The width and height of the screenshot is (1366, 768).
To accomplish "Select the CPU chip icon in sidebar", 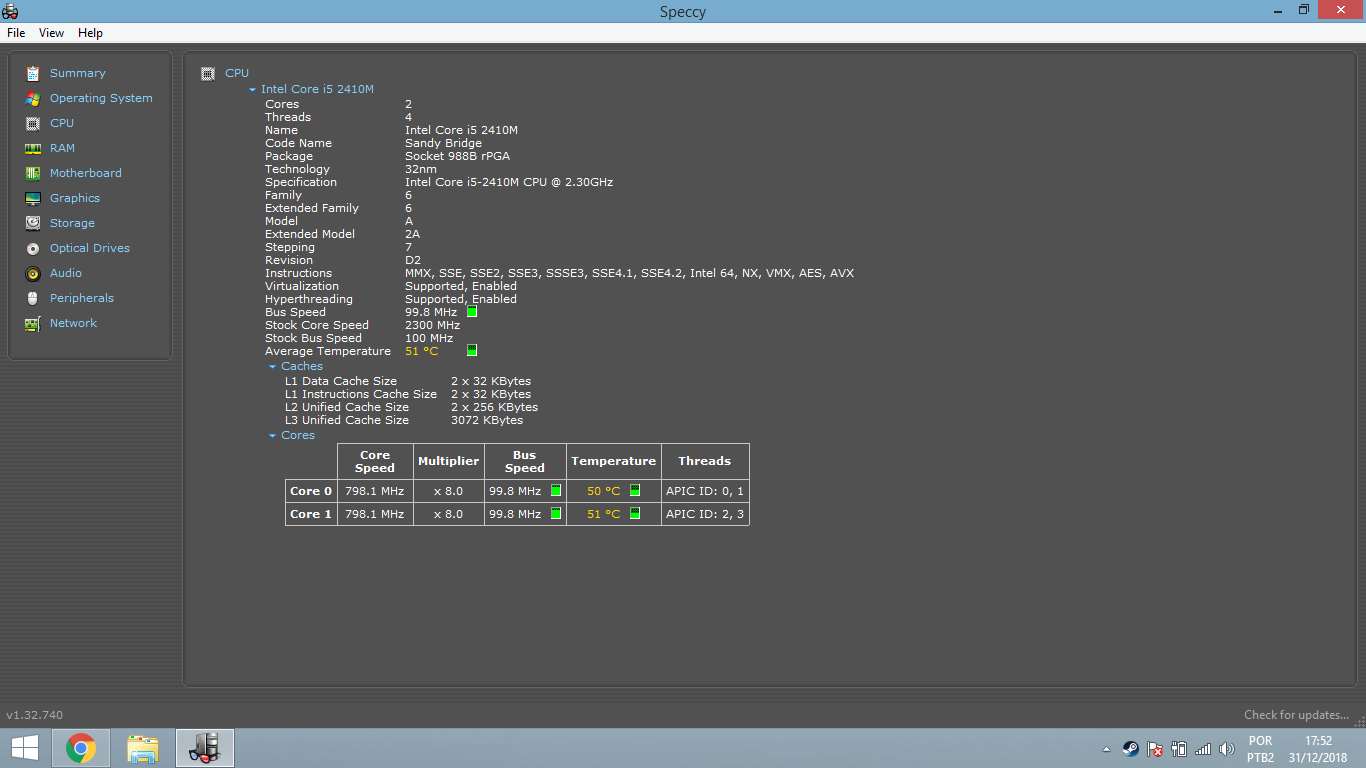I will [33, 123].
